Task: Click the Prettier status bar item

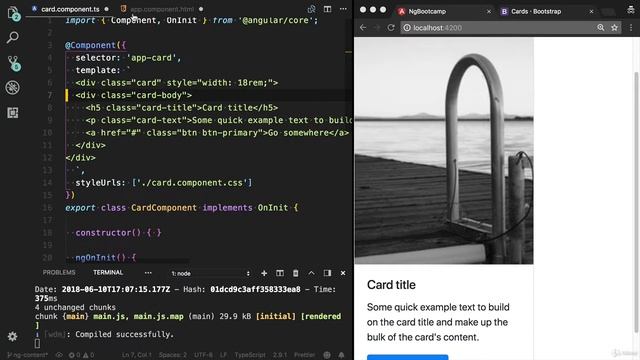Action: click(x=304, y=355)
